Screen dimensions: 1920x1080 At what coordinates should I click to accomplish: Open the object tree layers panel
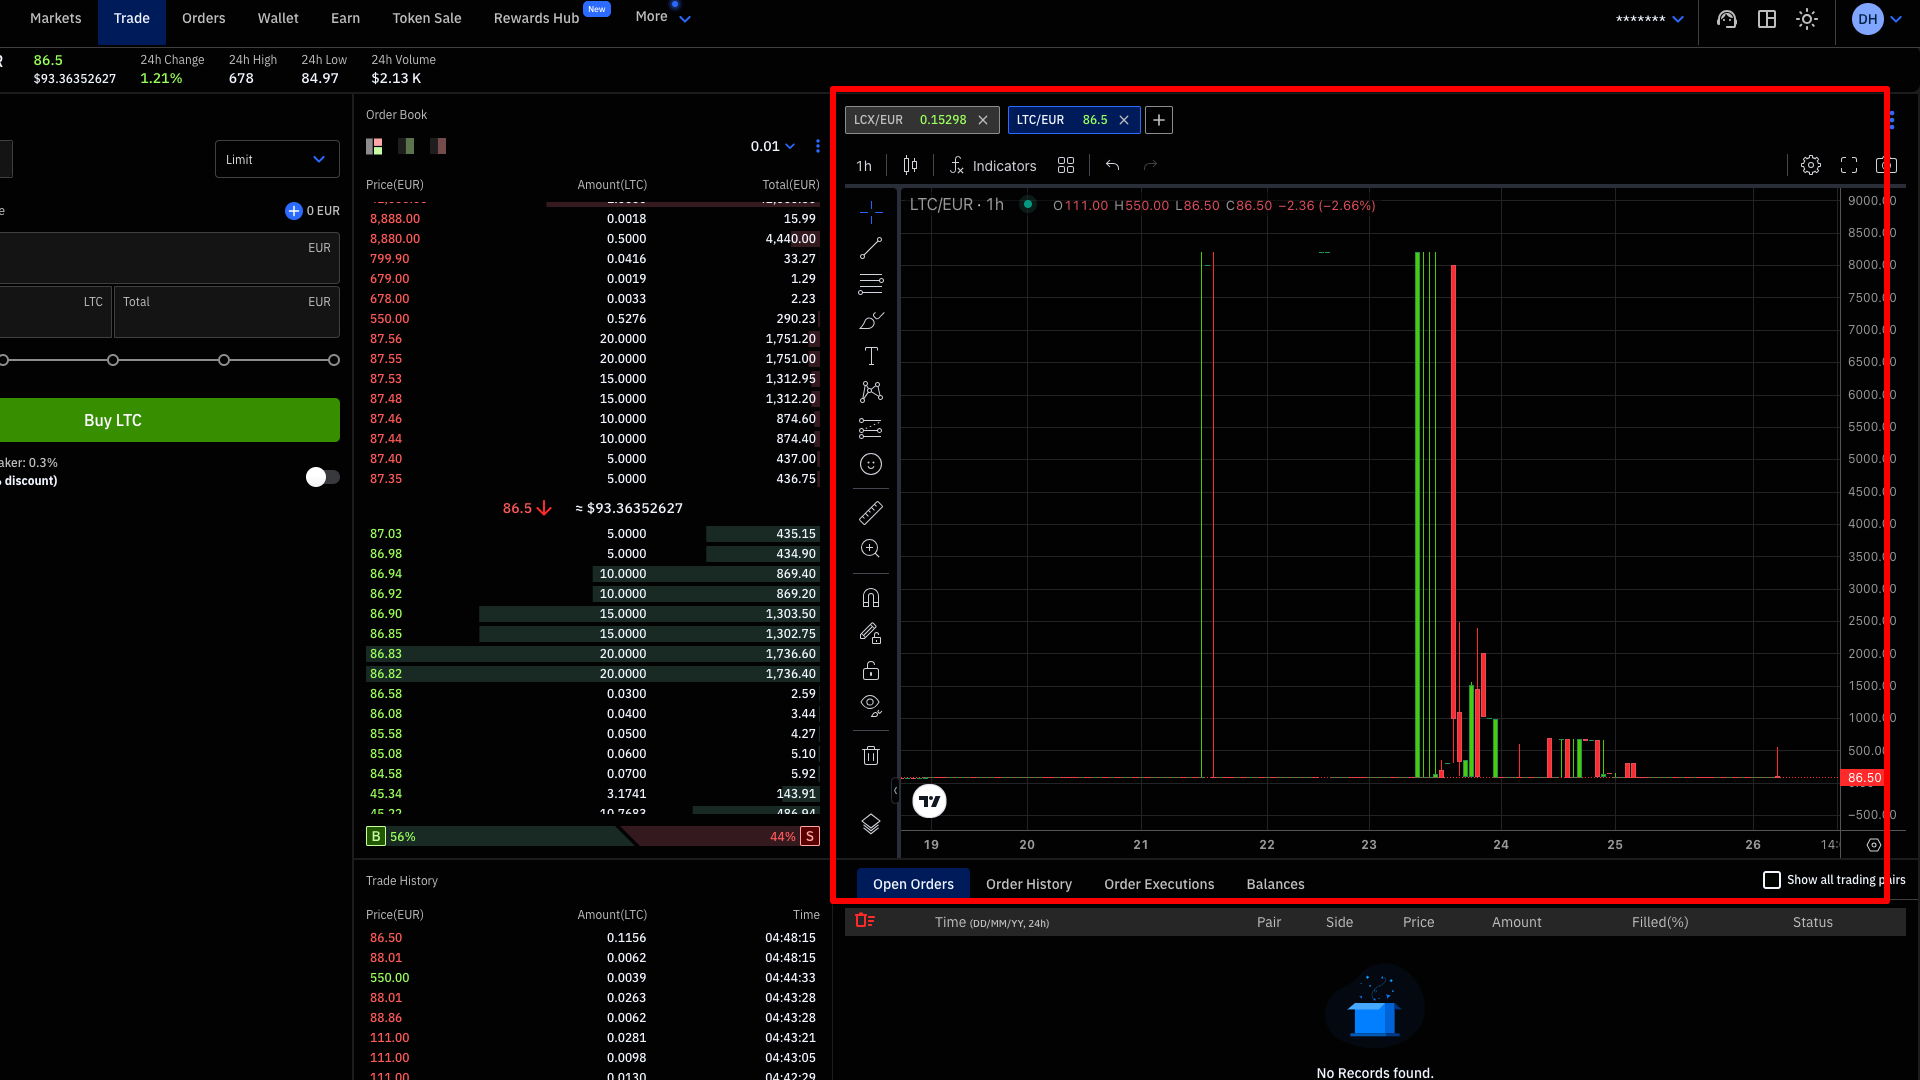pyautogui.click(x=871, y=824)
